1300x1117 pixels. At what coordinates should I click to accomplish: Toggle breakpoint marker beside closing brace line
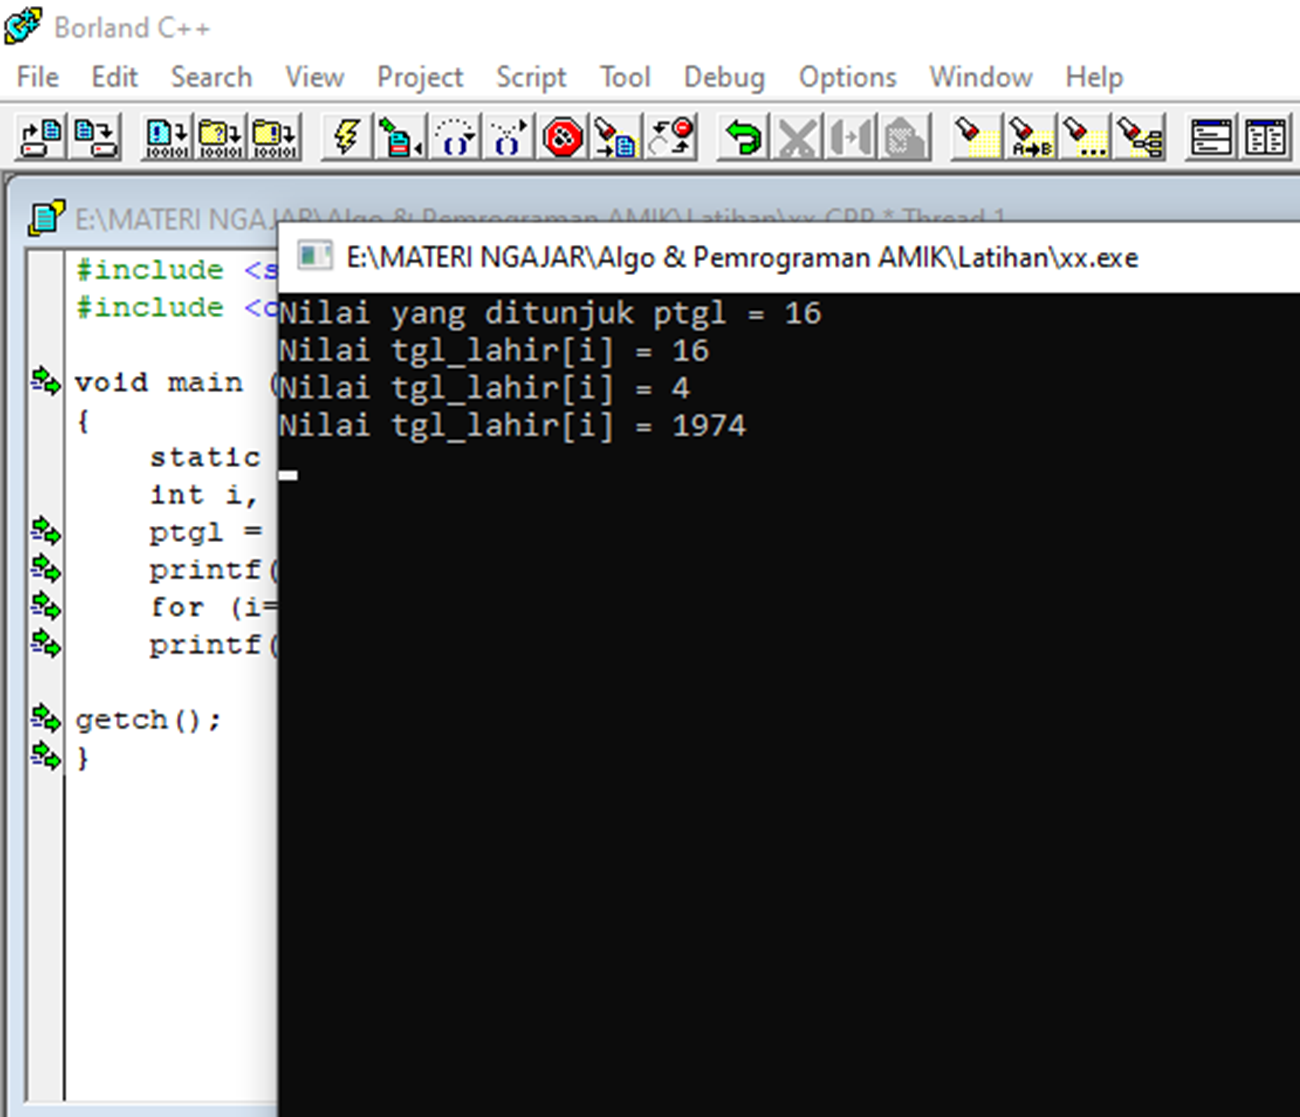(x=46, y=756)
